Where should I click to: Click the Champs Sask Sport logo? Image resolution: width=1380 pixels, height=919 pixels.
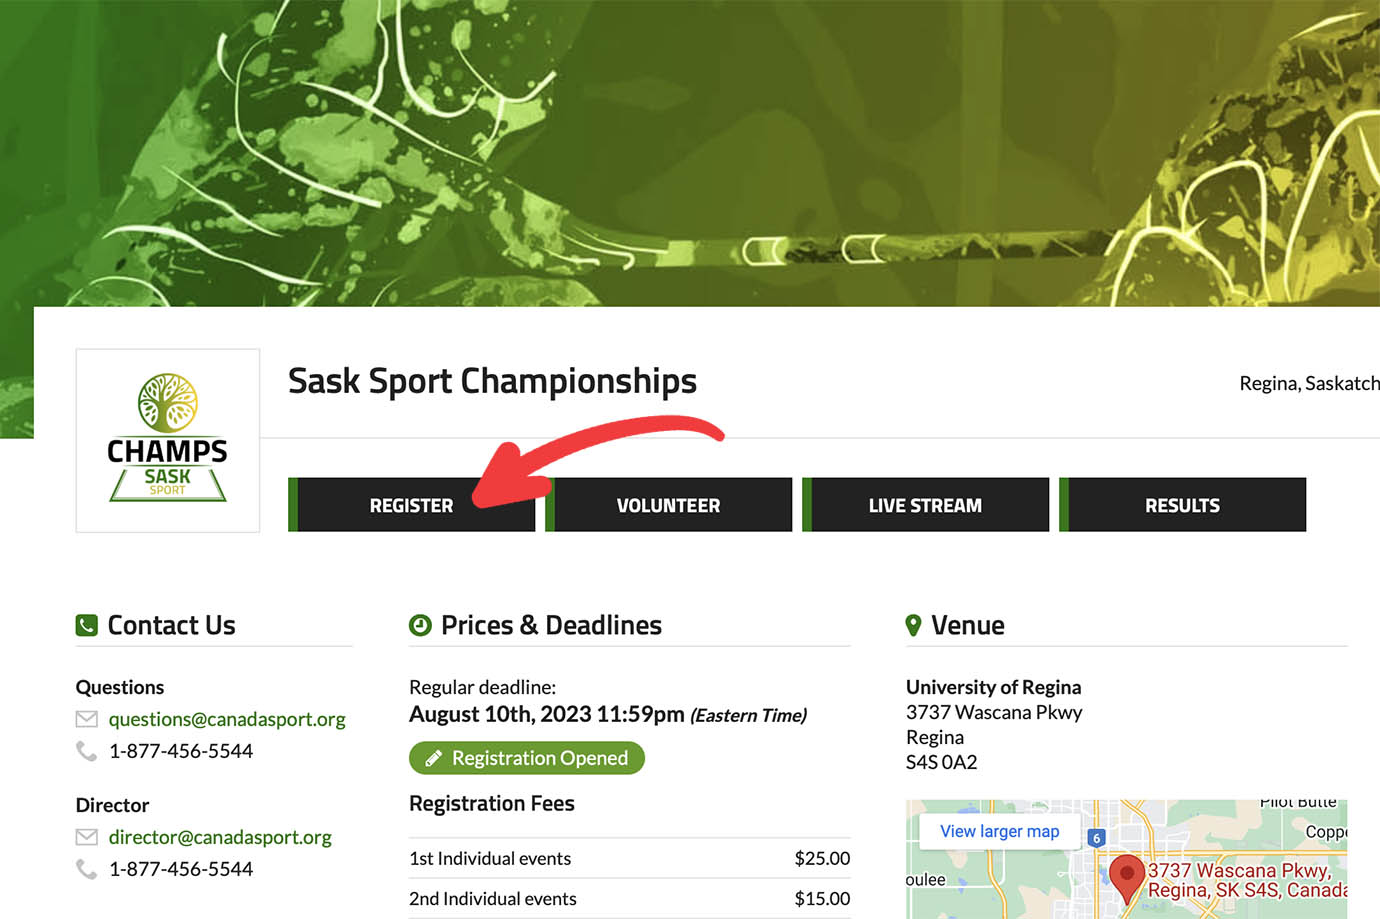[x=168, y=440]
